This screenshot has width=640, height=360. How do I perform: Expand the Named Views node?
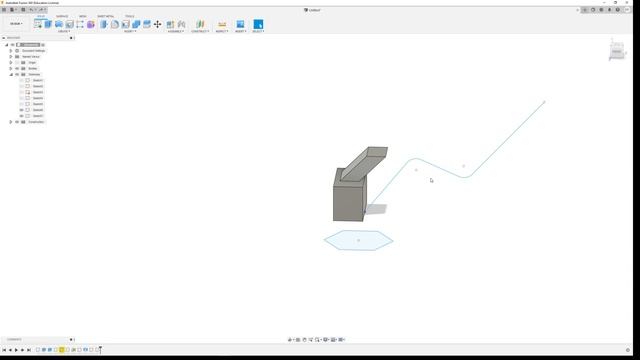pos(11,57)
